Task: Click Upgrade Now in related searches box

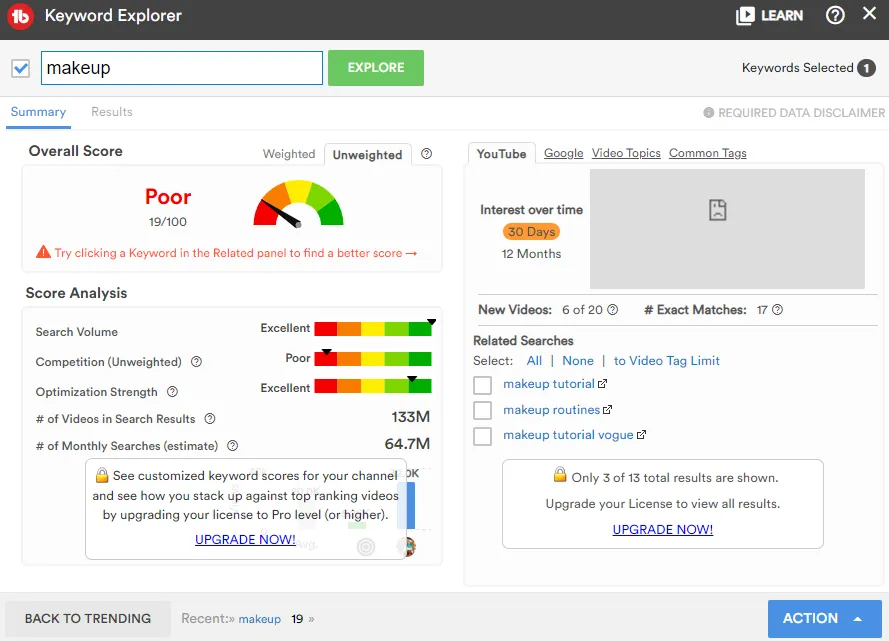Action: 663,529
